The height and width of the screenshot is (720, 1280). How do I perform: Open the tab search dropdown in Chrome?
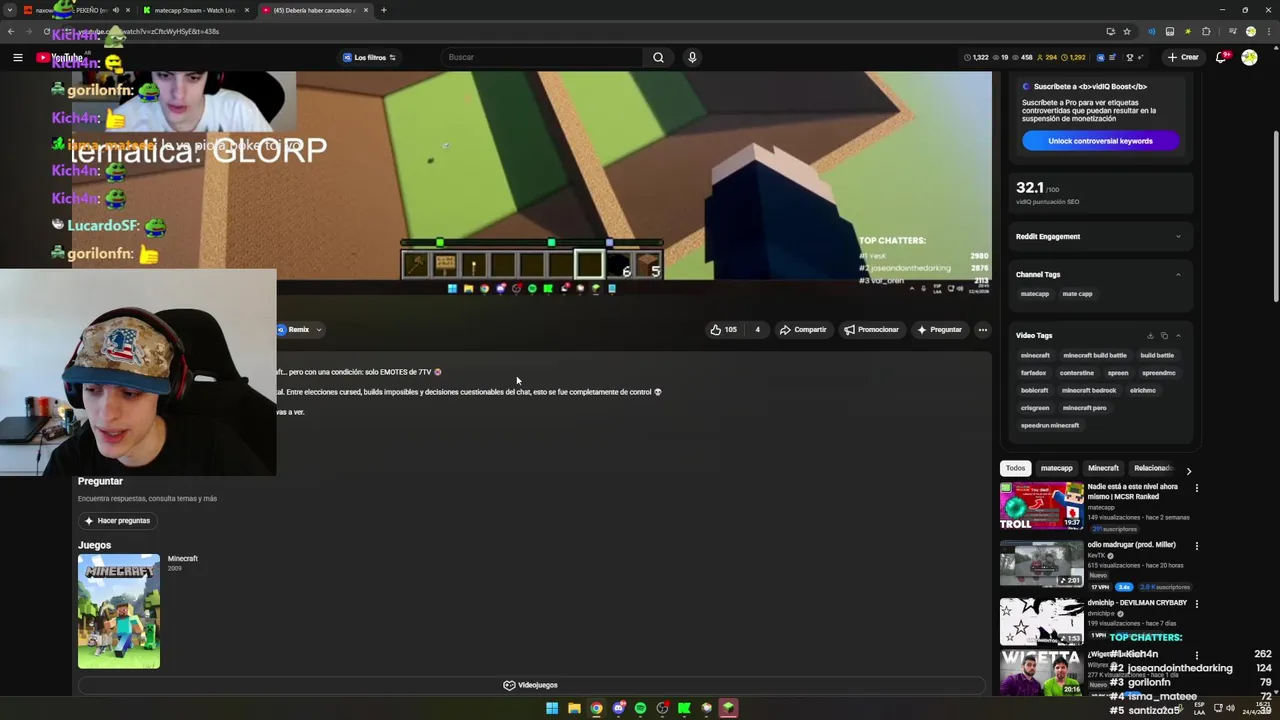coord(10,10)
